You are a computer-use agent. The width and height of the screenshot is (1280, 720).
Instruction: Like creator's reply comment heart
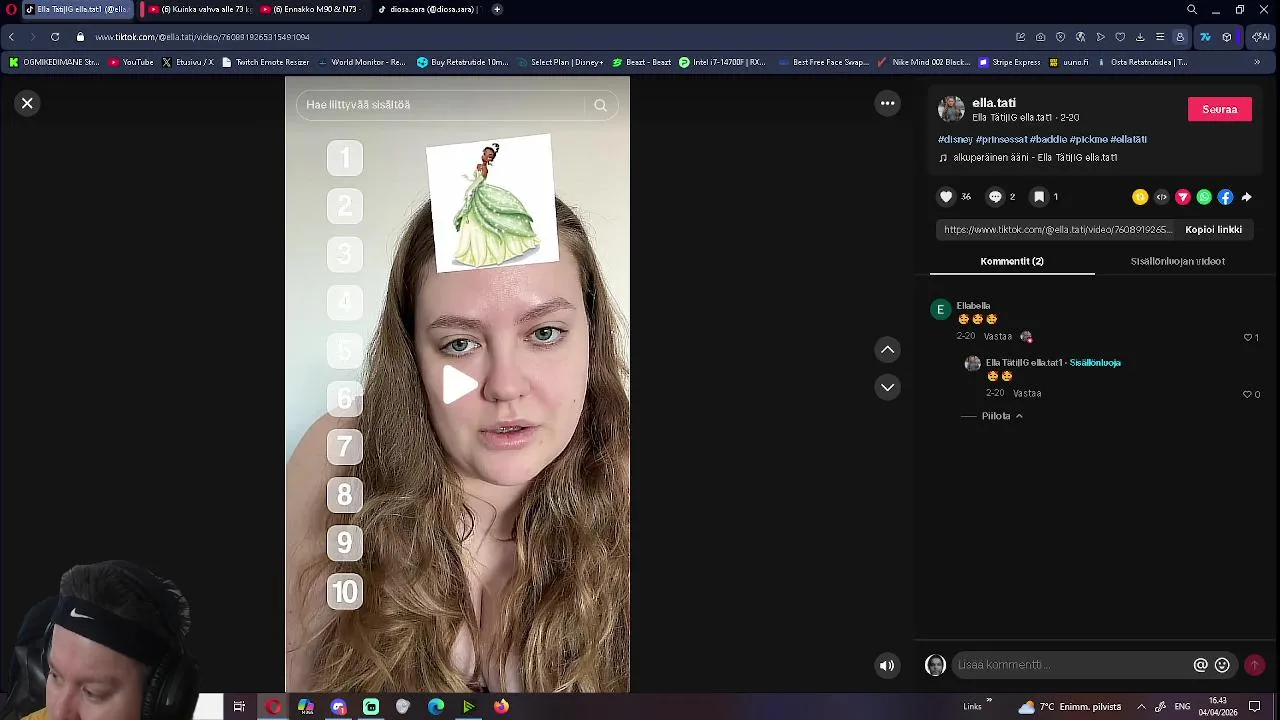pos(1247,394)
